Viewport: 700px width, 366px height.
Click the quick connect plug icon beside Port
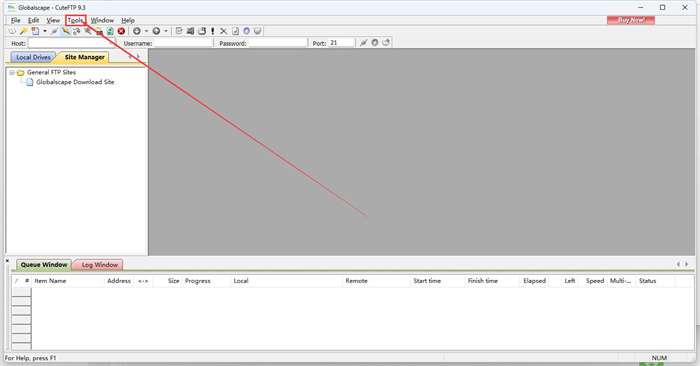[364, 43]
